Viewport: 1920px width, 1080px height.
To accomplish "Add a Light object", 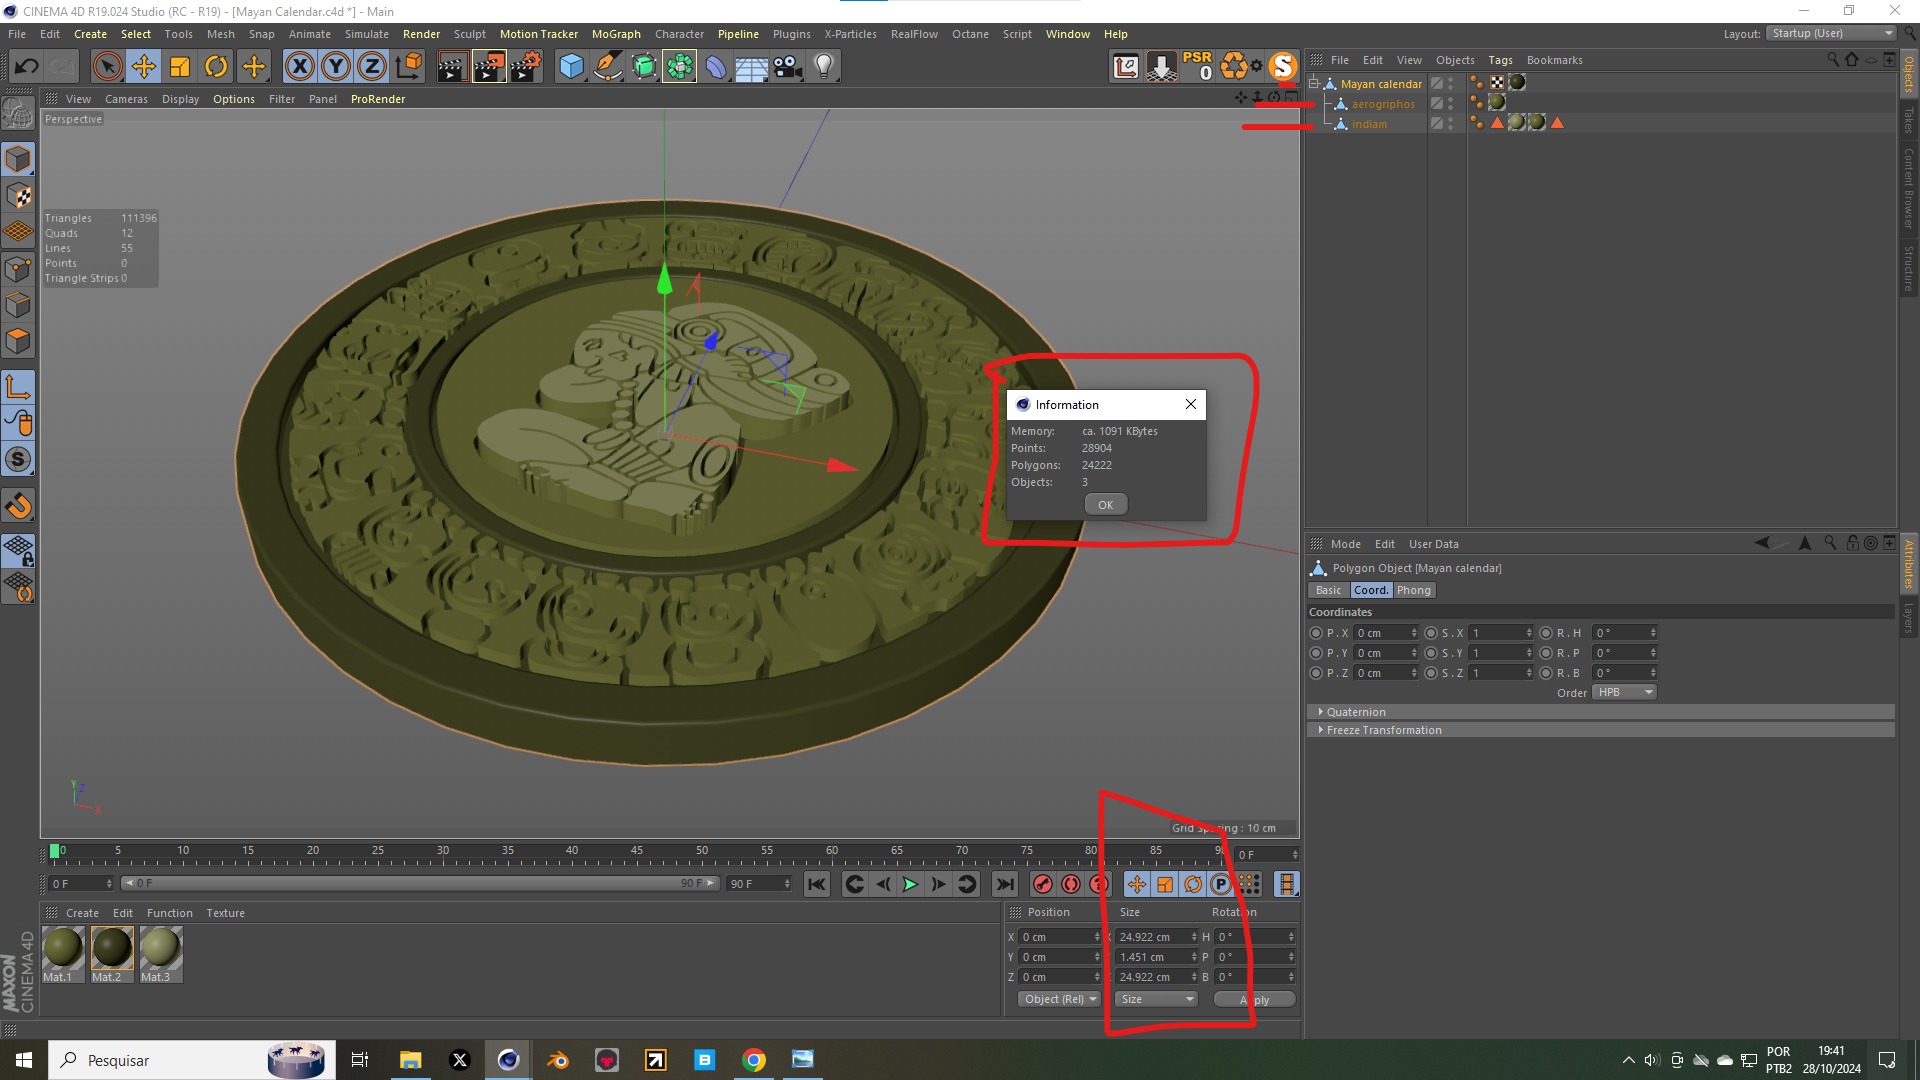I will coord(824,67).
